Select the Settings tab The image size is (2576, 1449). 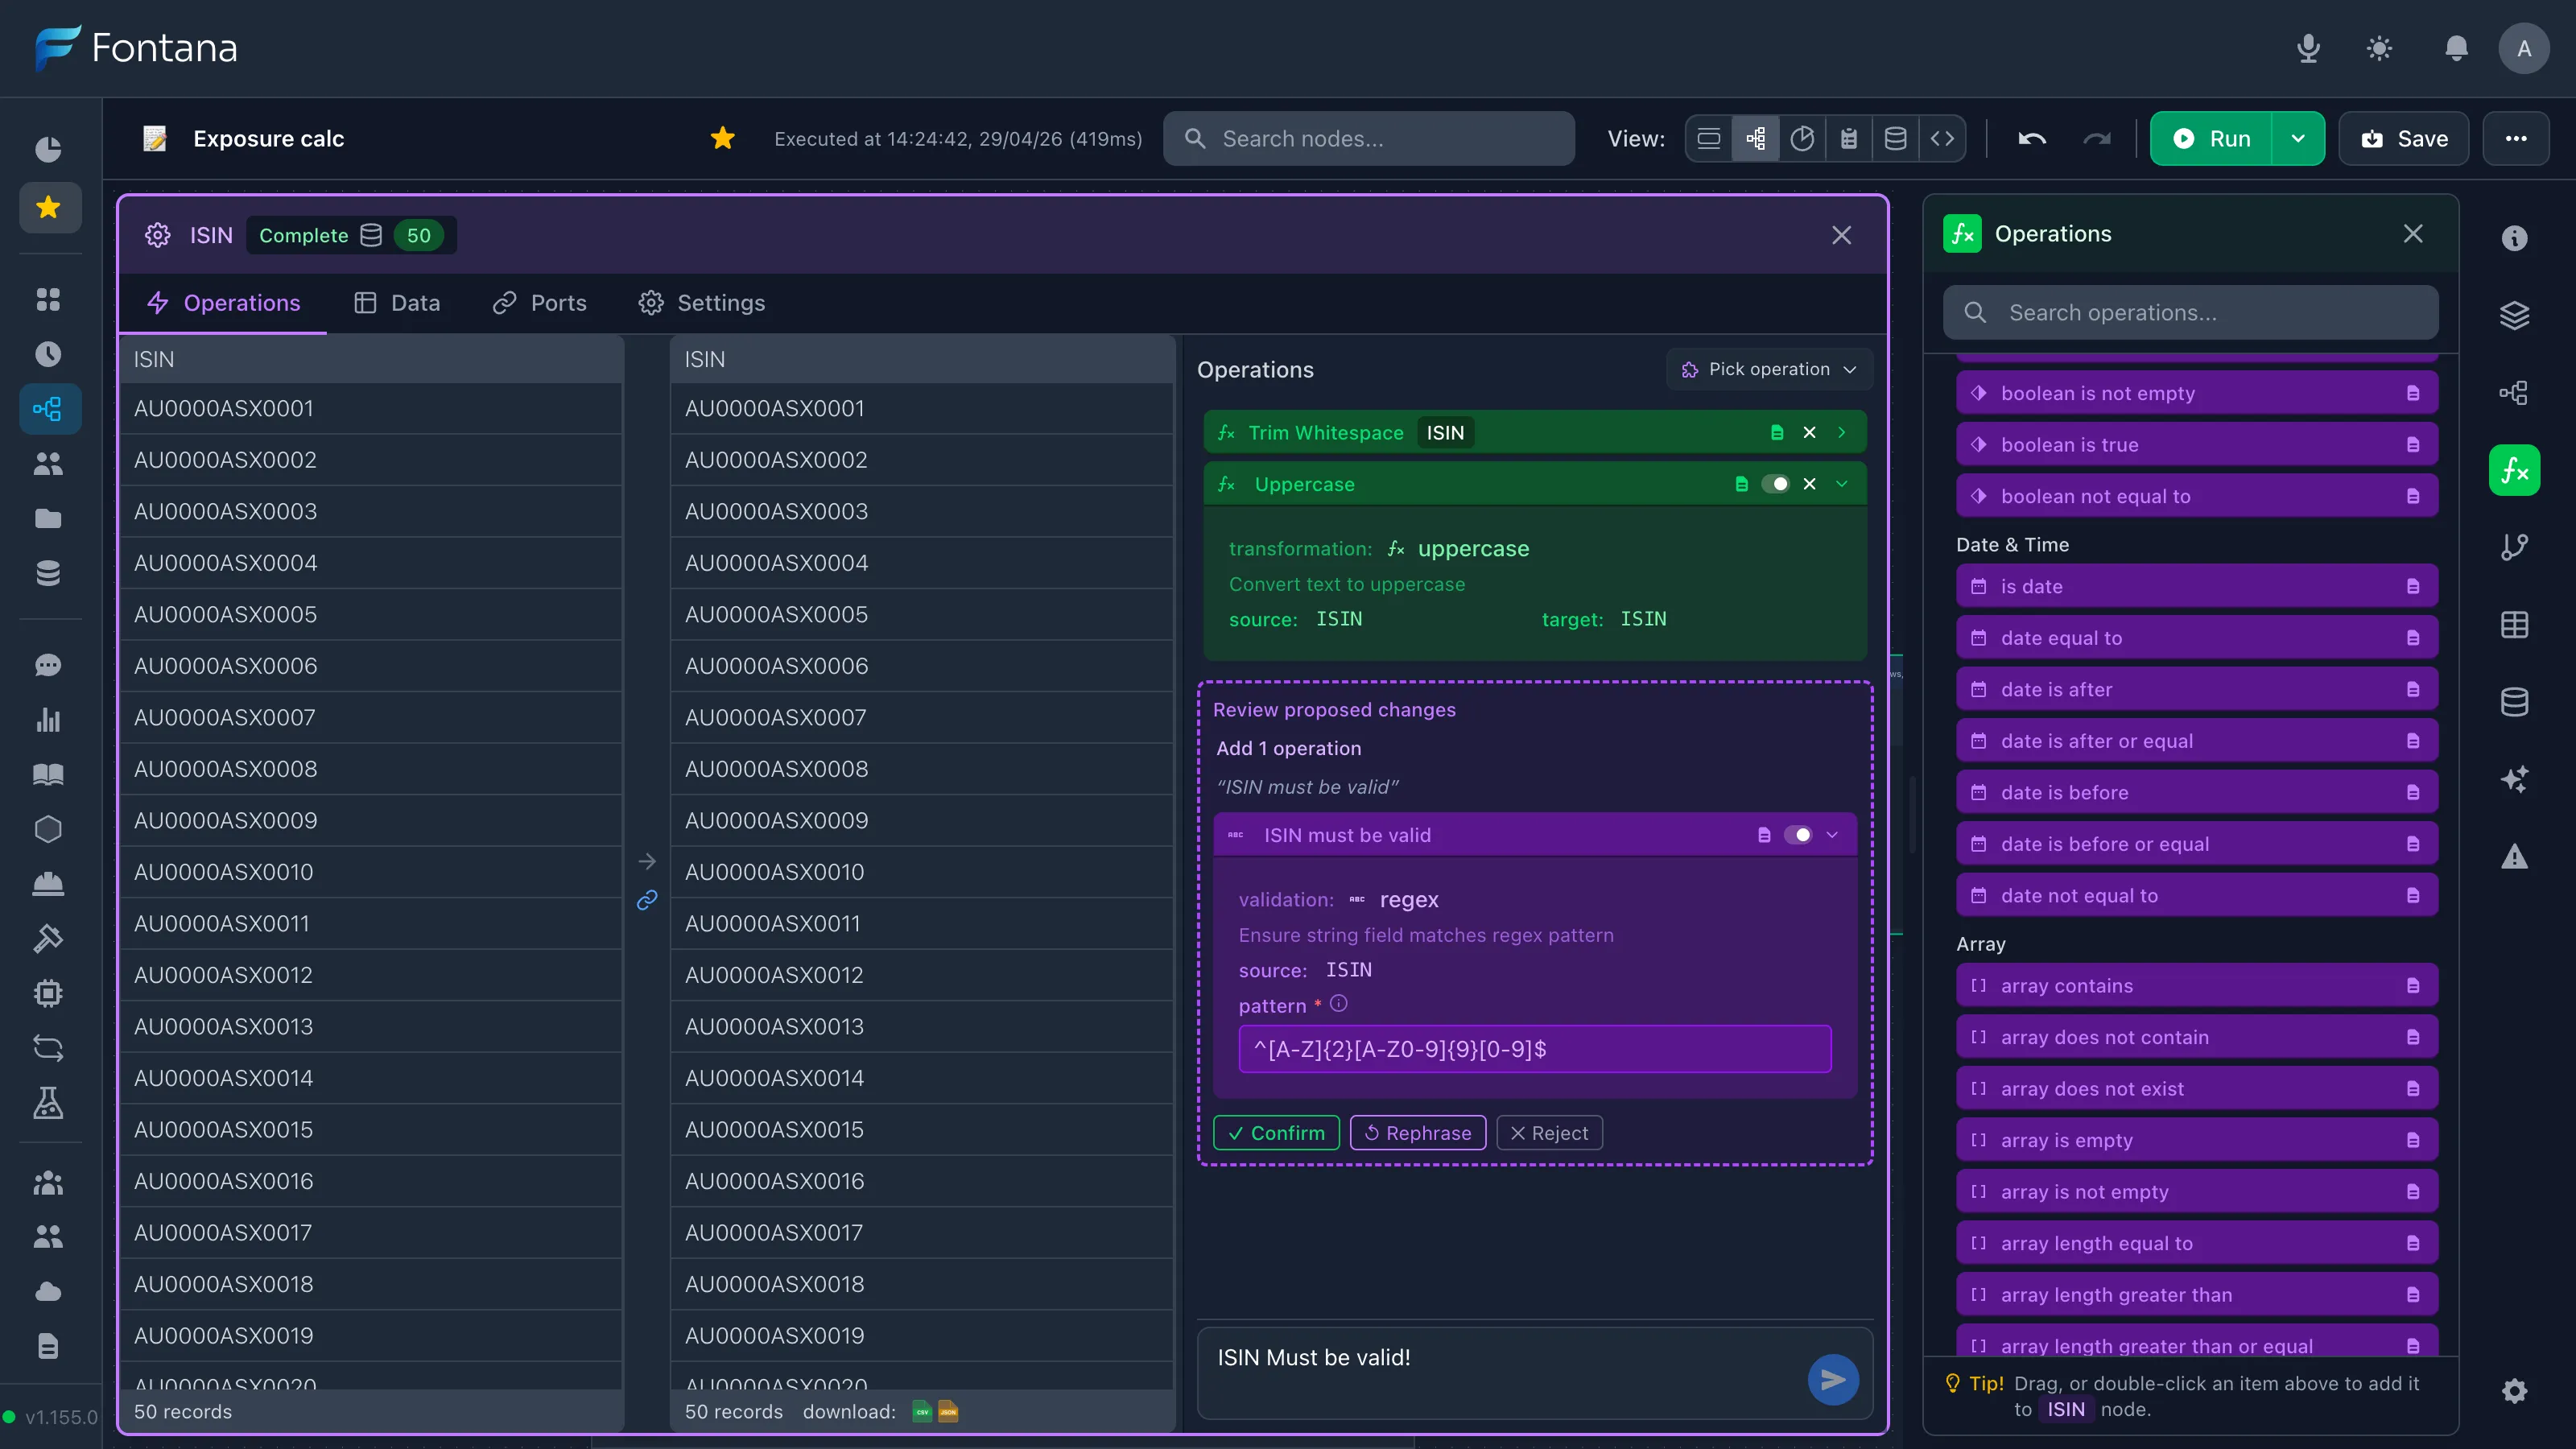(x=702, y=303)
